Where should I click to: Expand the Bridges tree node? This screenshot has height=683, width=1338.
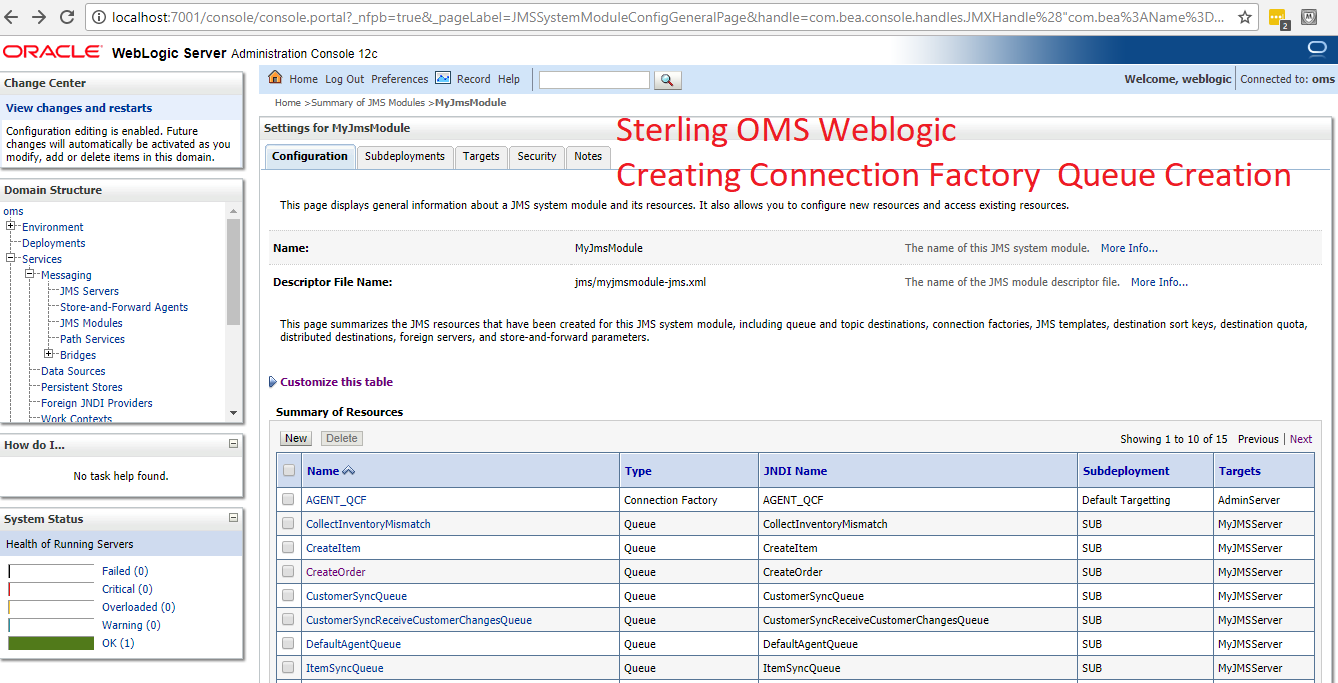pyautogui.click(x=49, y=354)
